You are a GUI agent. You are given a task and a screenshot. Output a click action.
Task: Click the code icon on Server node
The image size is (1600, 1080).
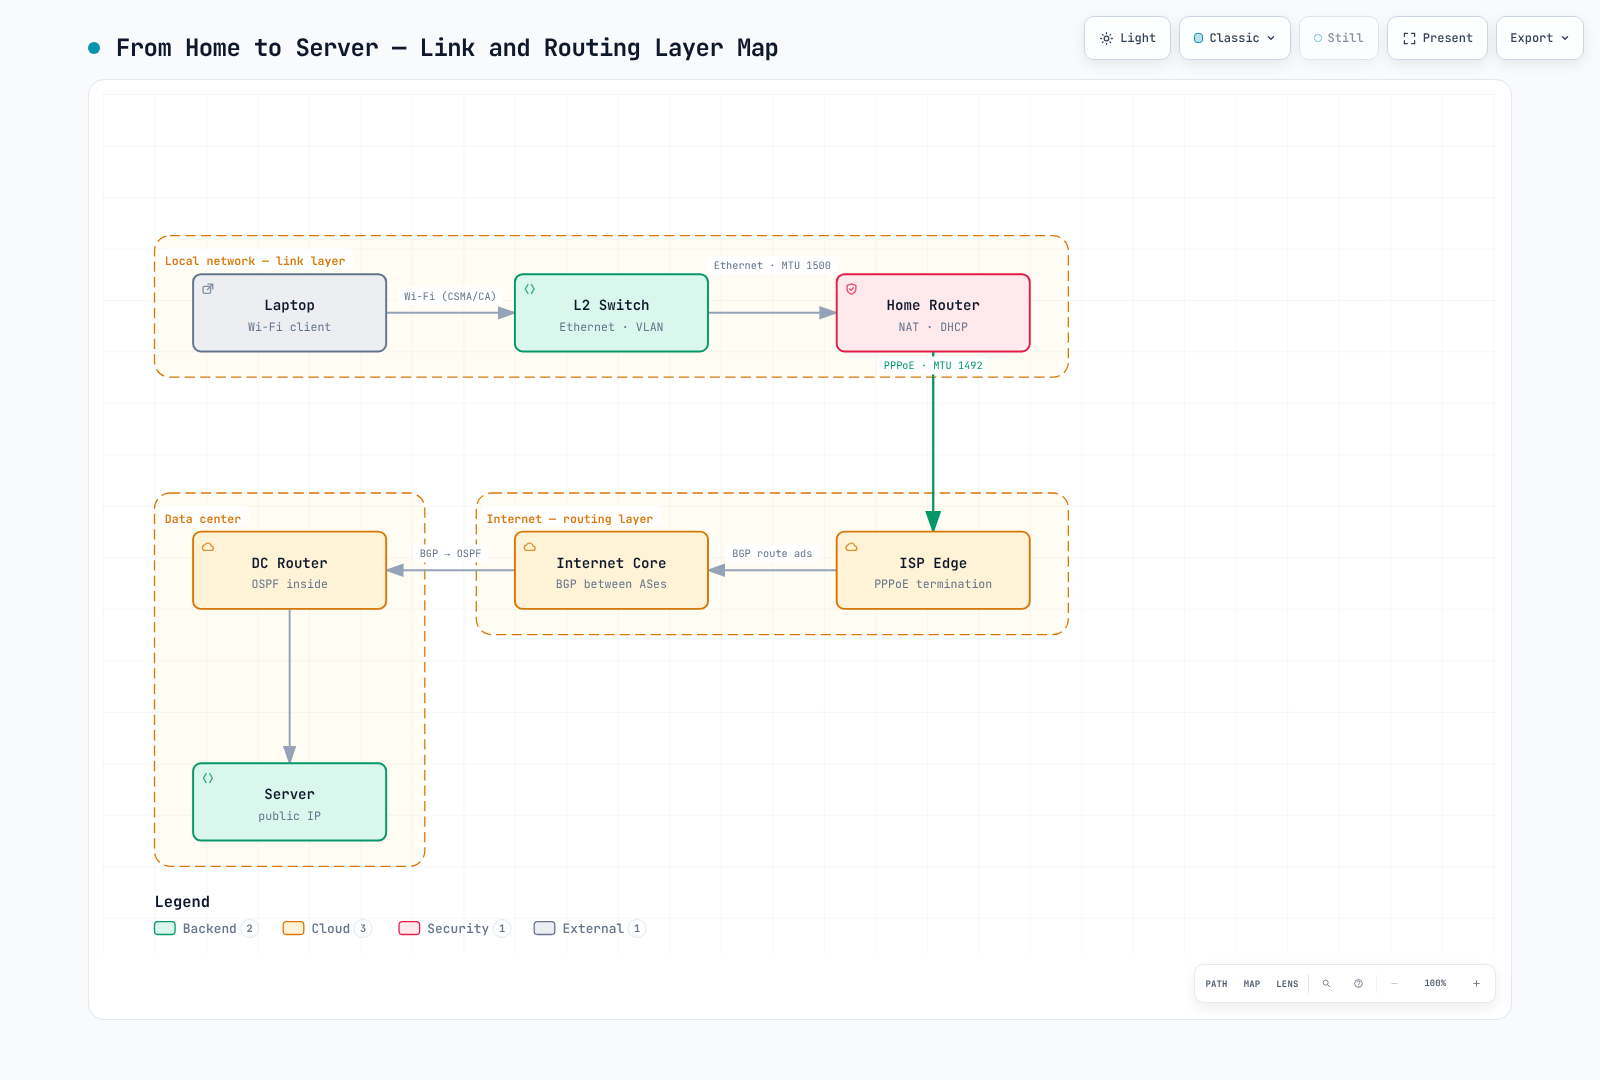coord(208,778)
